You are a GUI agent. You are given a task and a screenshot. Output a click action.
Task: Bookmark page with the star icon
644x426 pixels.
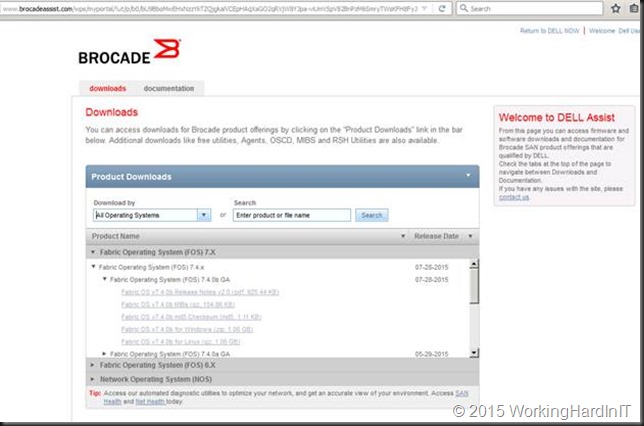point(615,8)
